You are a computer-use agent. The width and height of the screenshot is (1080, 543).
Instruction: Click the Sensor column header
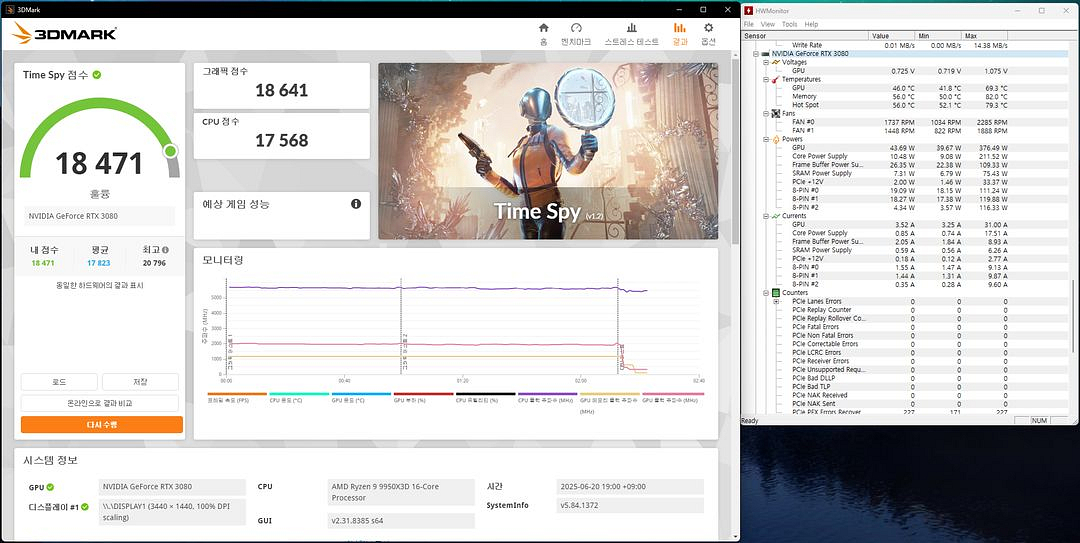tap(805, 36)
